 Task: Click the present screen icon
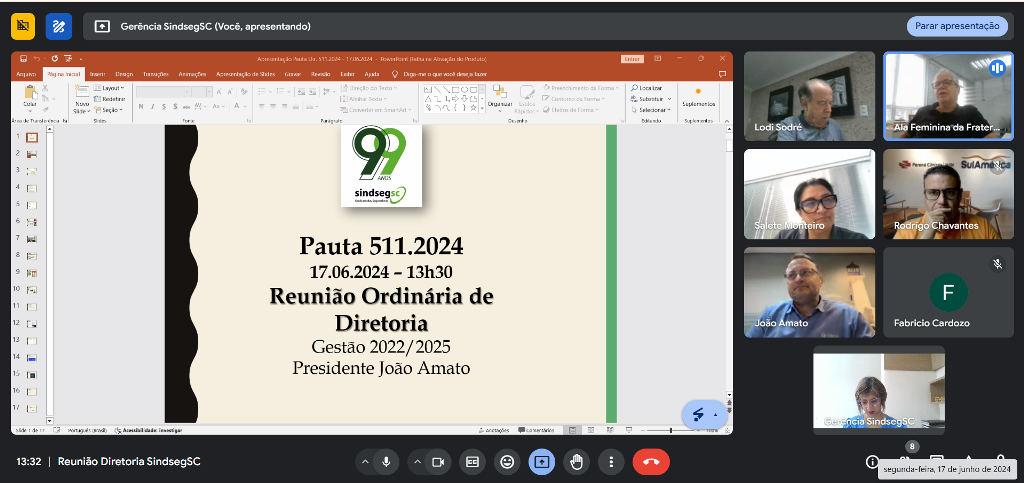(x=541, y=462)
